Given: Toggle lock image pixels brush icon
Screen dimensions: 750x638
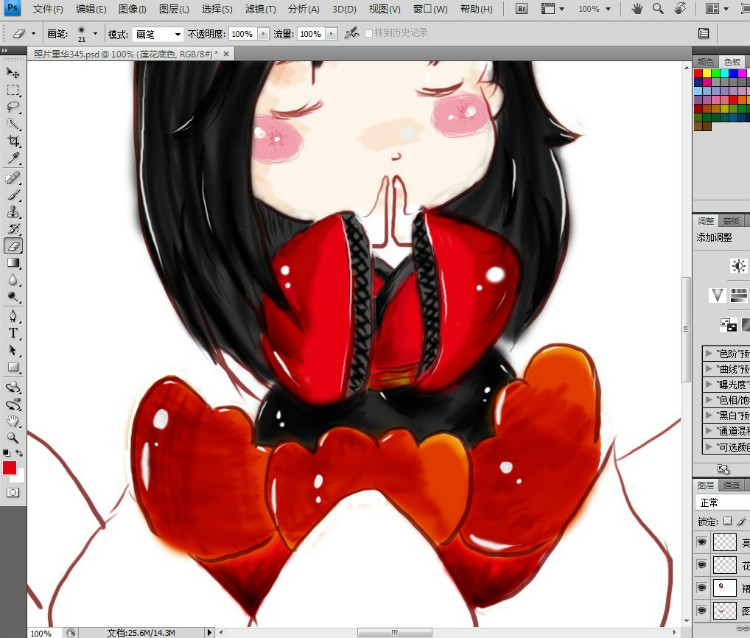Looking at the screenshot, I should pos(741,521).
